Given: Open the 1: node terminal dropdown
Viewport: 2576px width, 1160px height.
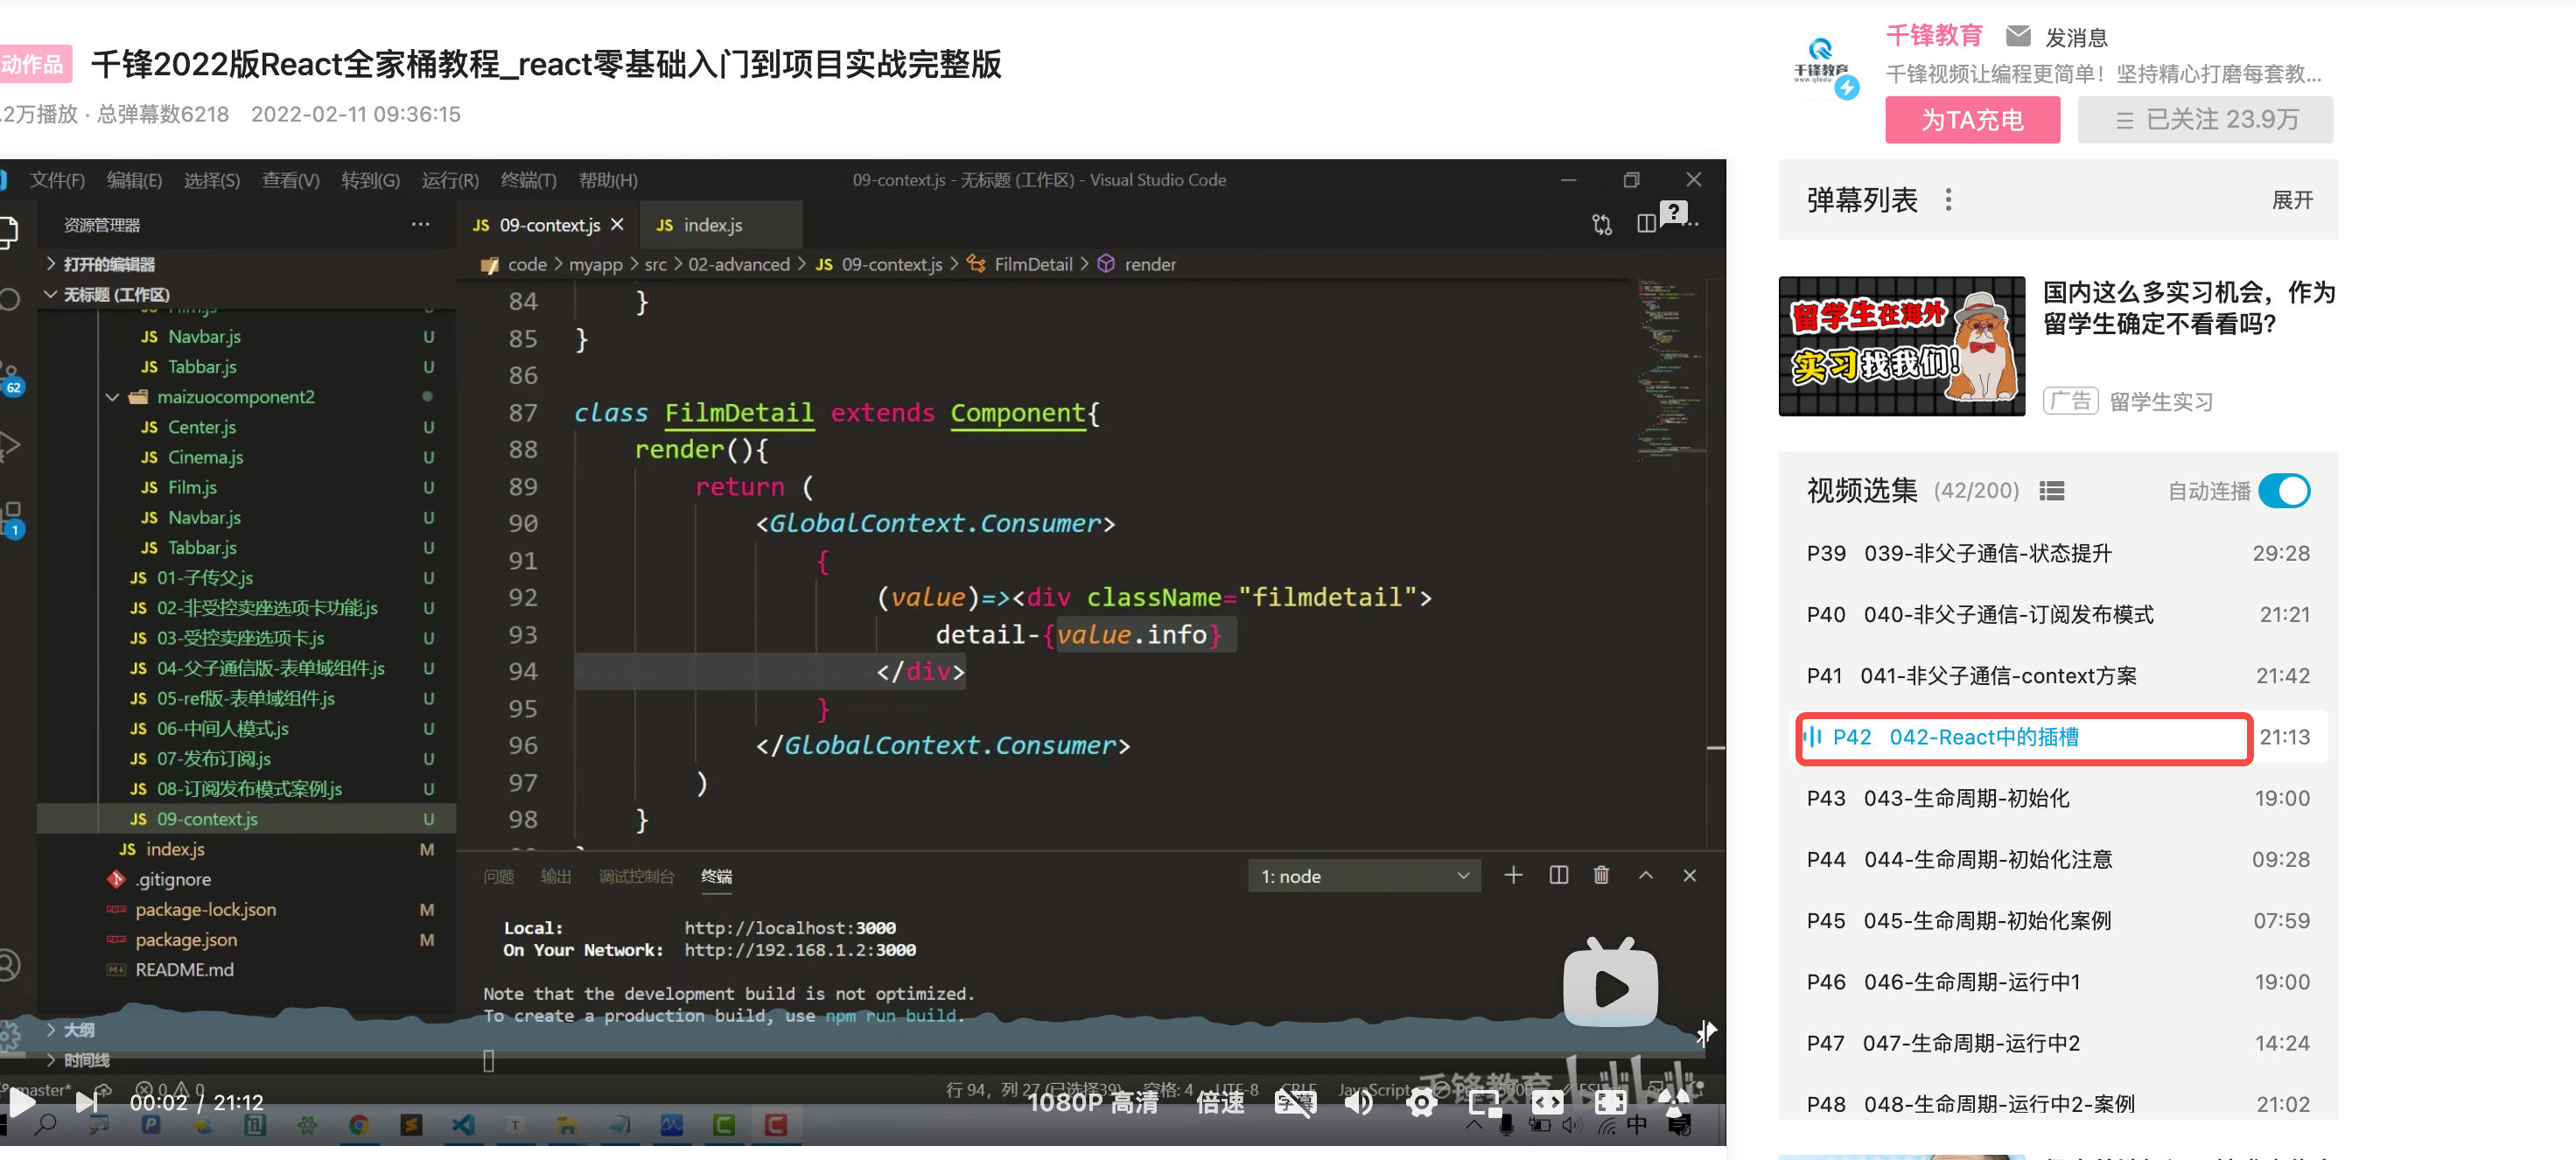Looking at the screenshot, I should [x=1364, y=876].
